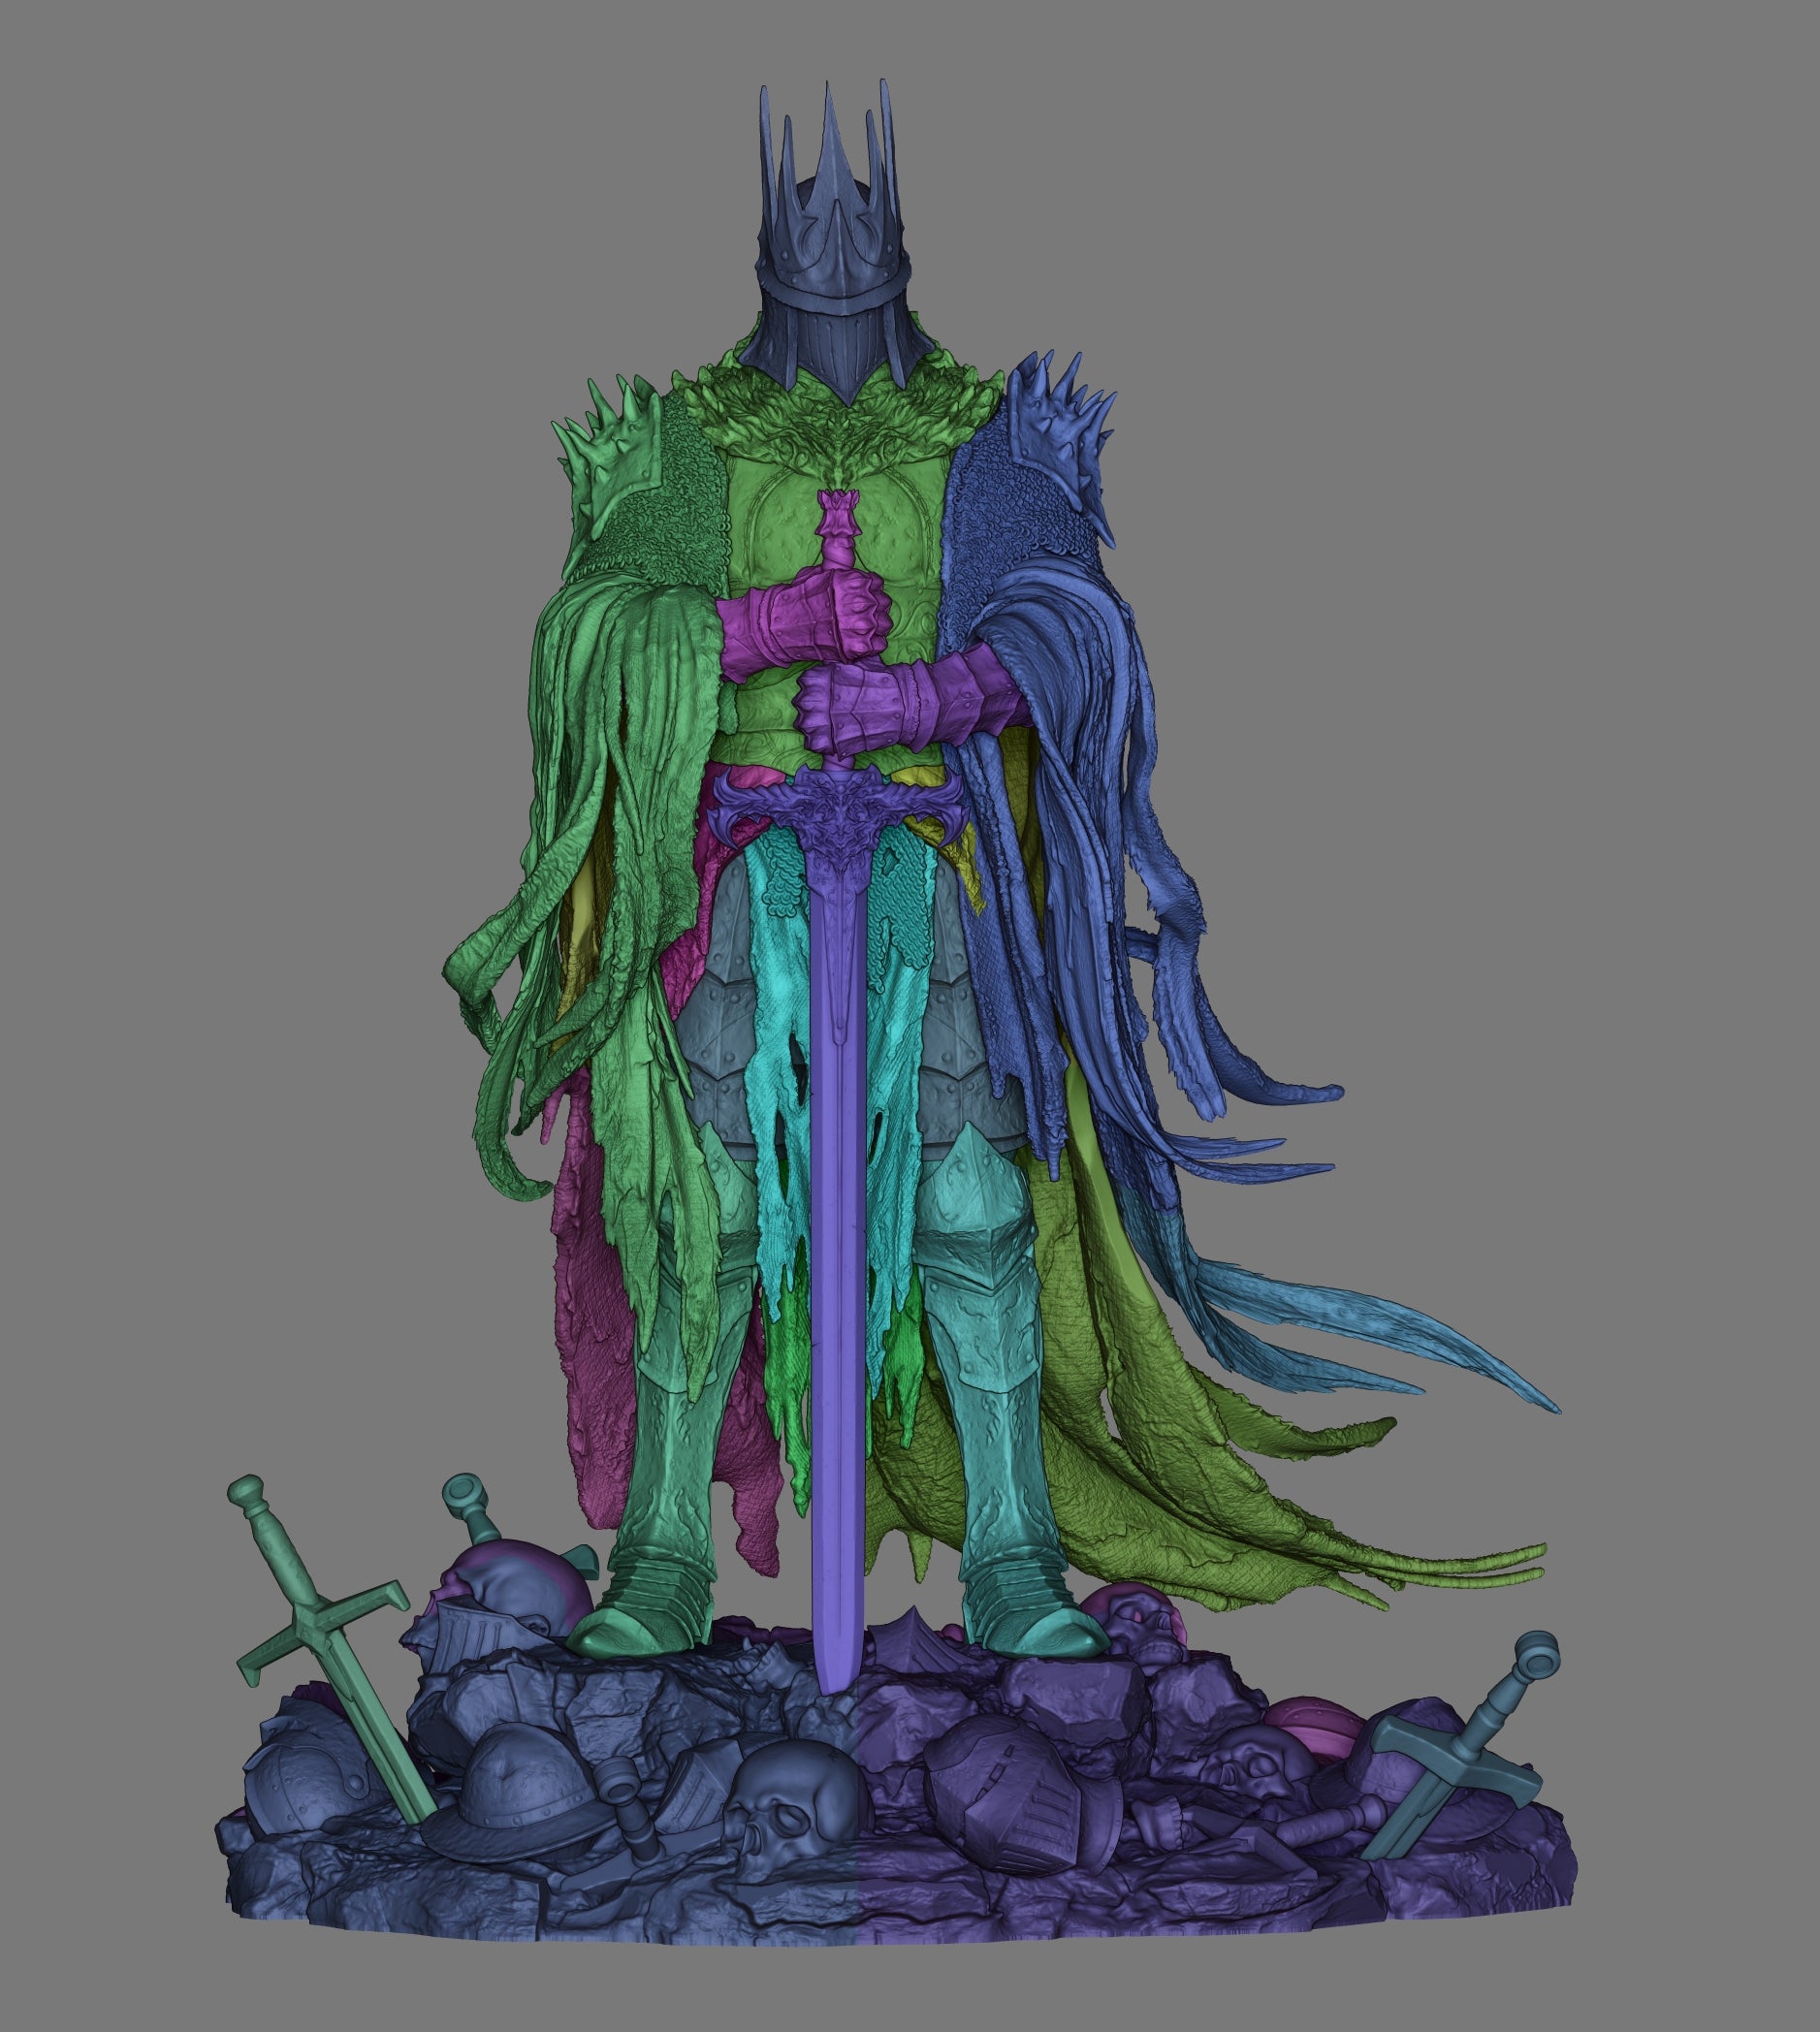Select the pink cape behind left leg

point(590,1400)
